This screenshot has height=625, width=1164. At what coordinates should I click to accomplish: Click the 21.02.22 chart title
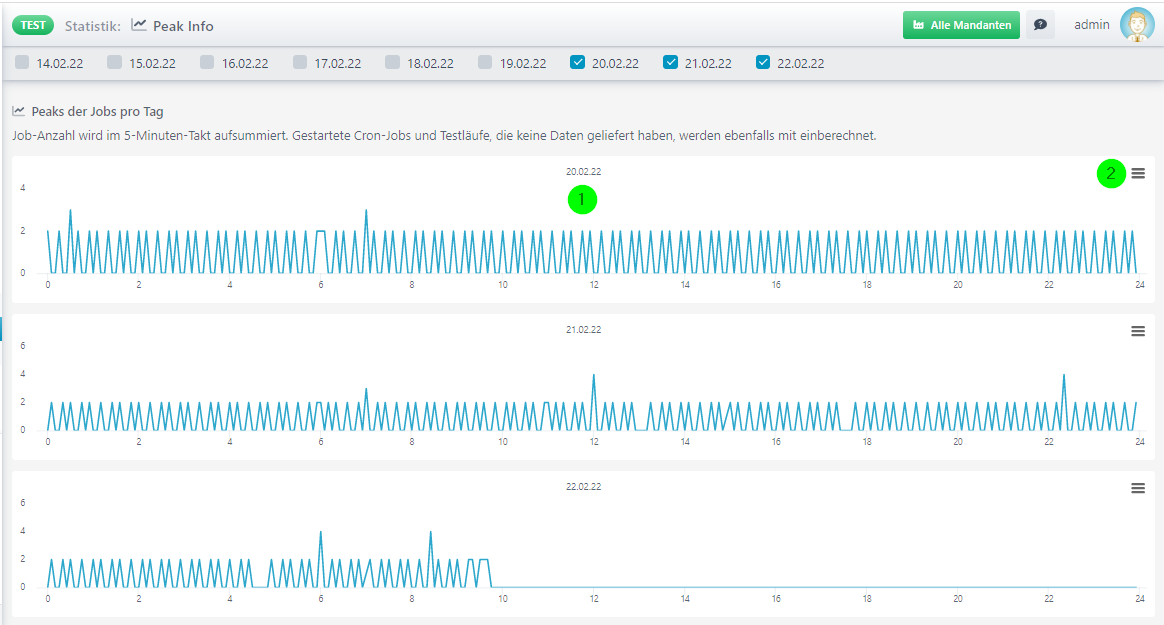[583, 330]
